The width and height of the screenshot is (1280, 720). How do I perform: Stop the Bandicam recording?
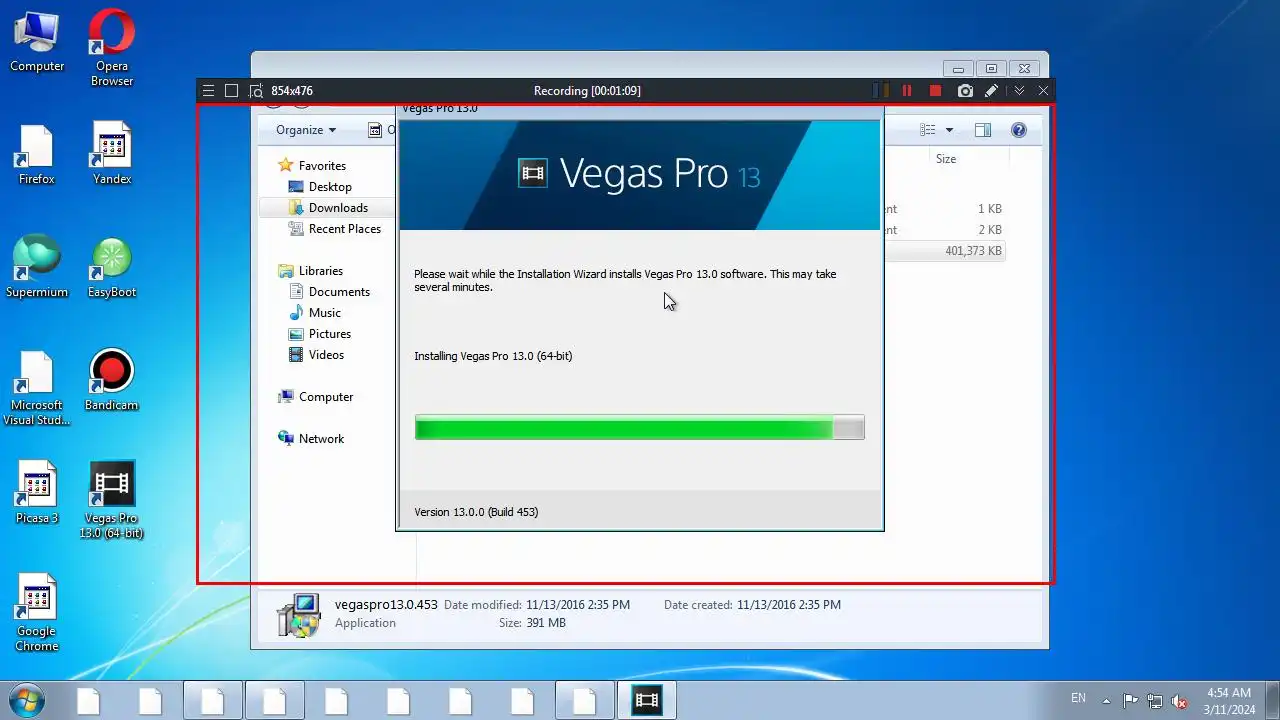(936, 91)
